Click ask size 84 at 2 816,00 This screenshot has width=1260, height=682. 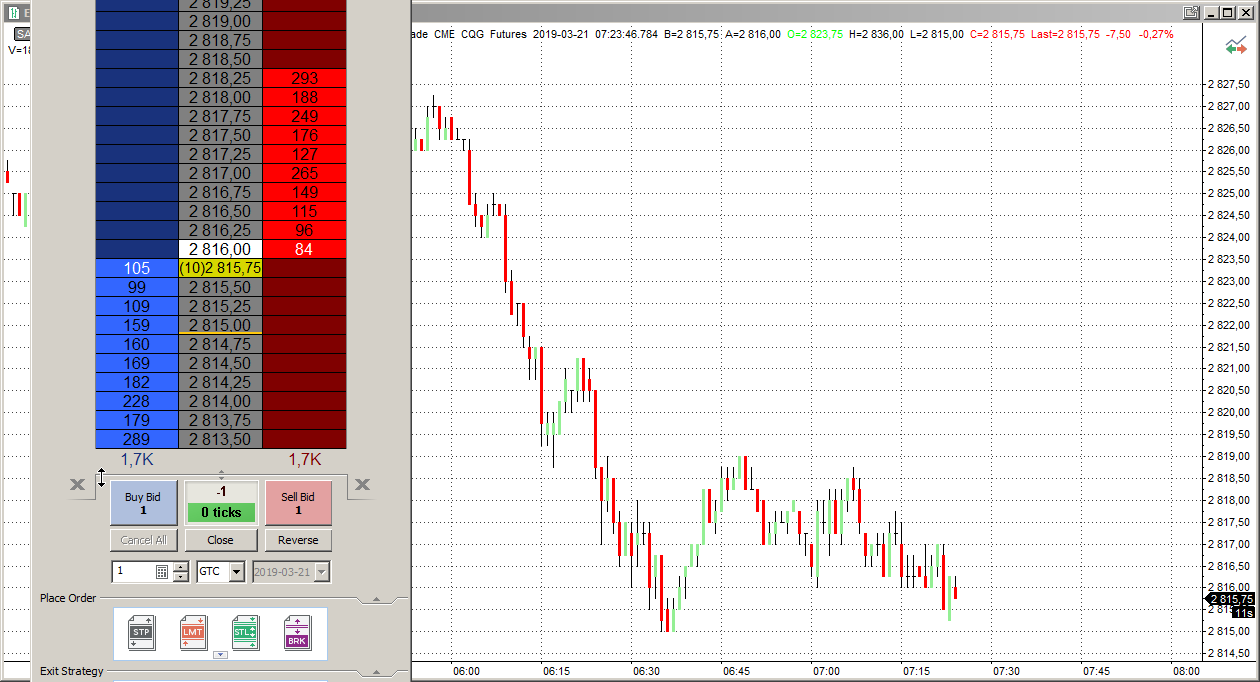click(x=305, y=249)
